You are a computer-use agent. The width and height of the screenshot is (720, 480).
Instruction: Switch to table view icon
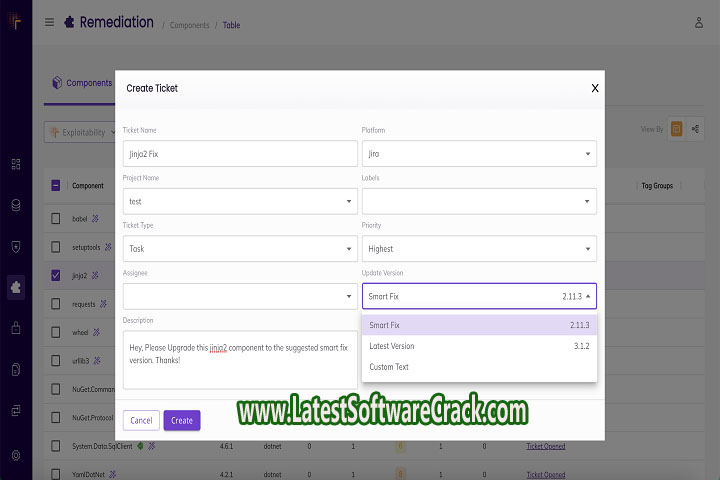(x=677, y=129)
